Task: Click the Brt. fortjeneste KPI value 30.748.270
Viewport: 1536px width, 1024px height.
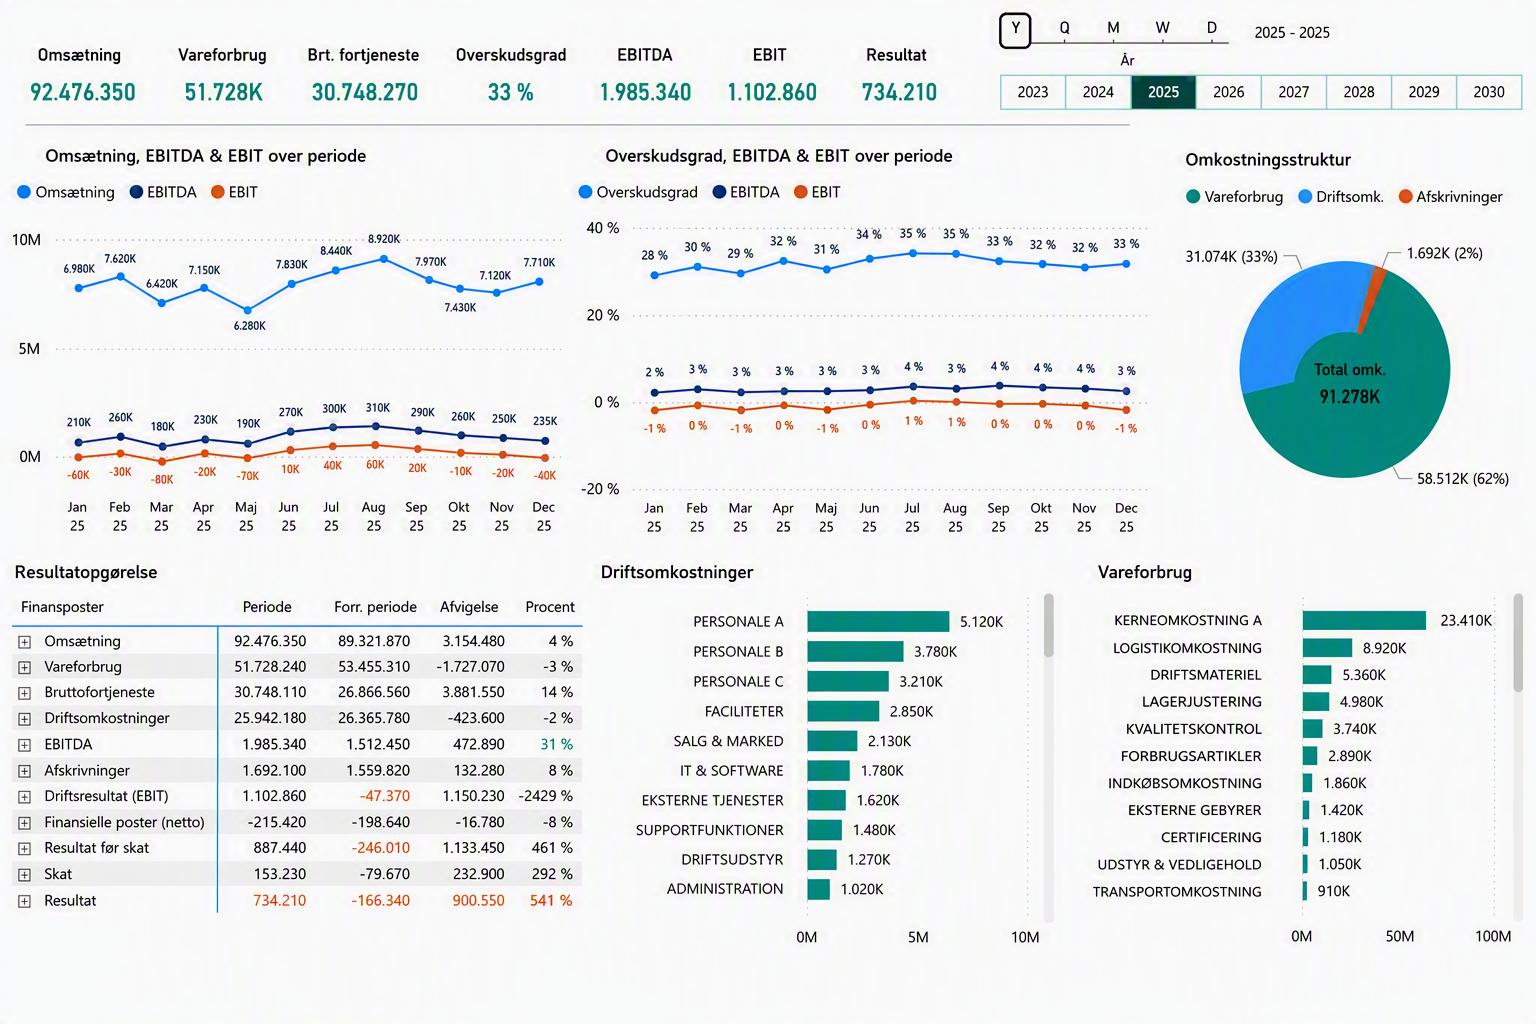Action: [x=365, y=93]
